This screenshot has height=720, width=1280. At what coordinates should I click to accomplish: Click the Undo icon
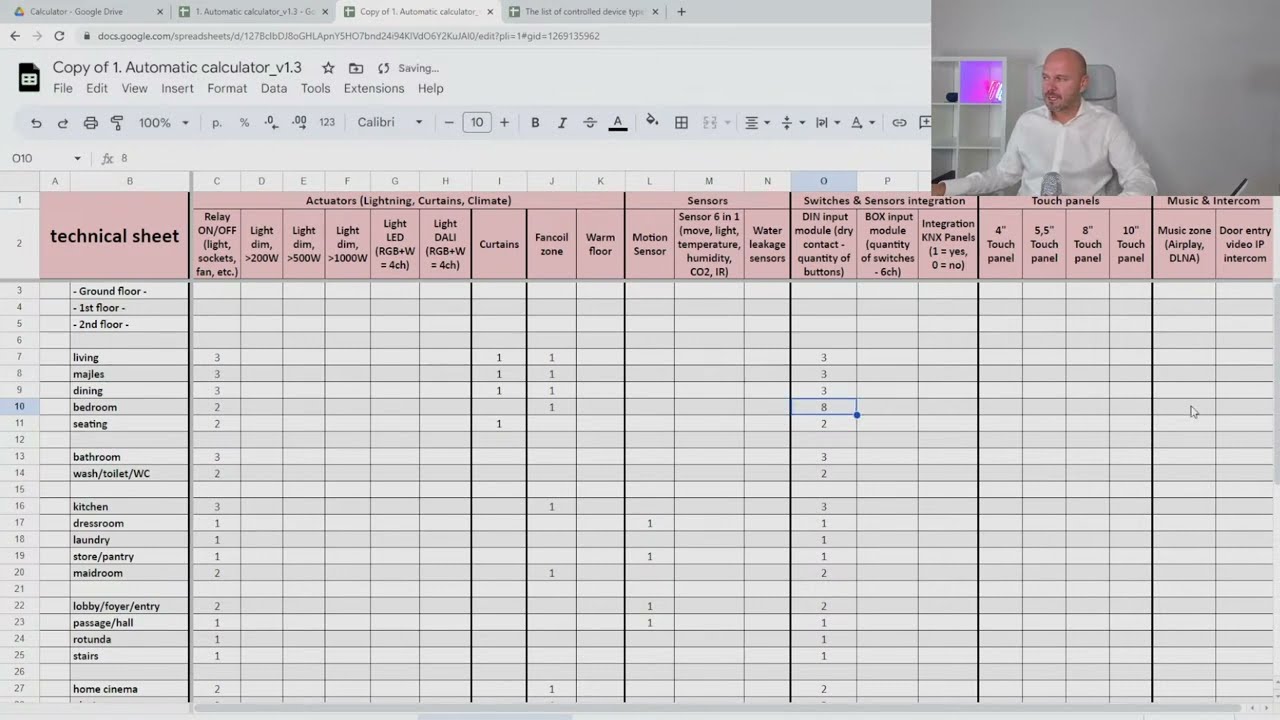click(36, 122)
